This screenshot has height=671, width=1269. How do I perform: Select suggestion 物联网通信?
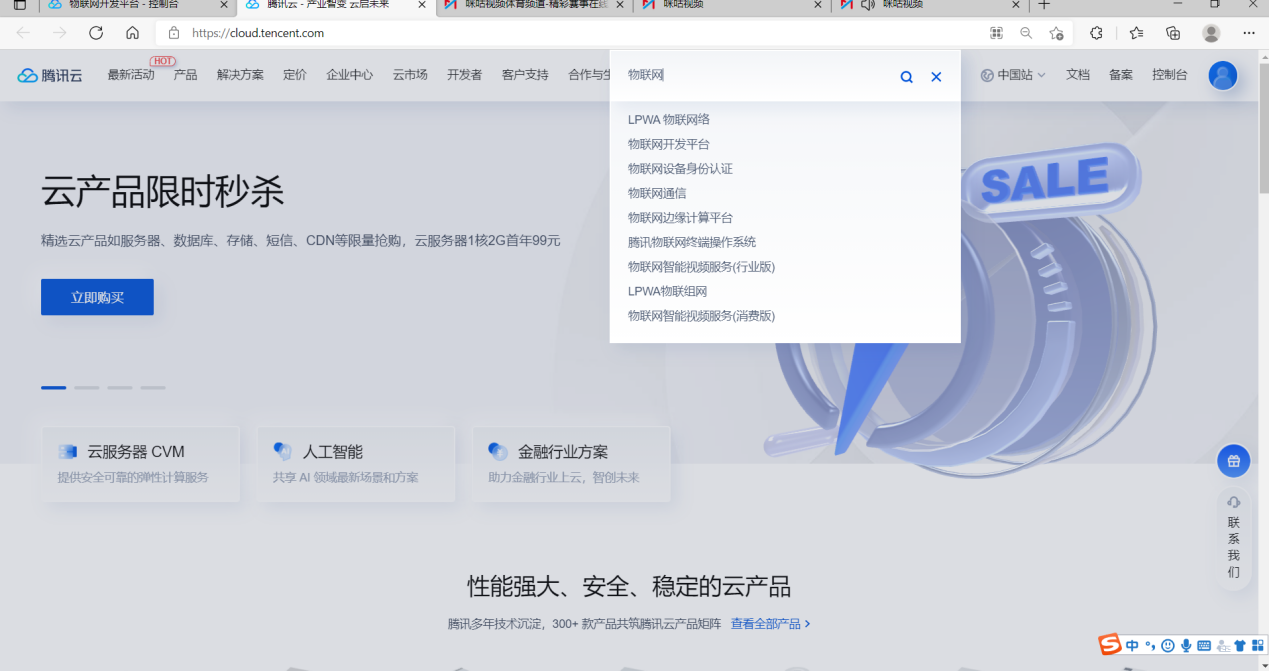(x=657, y=193)
